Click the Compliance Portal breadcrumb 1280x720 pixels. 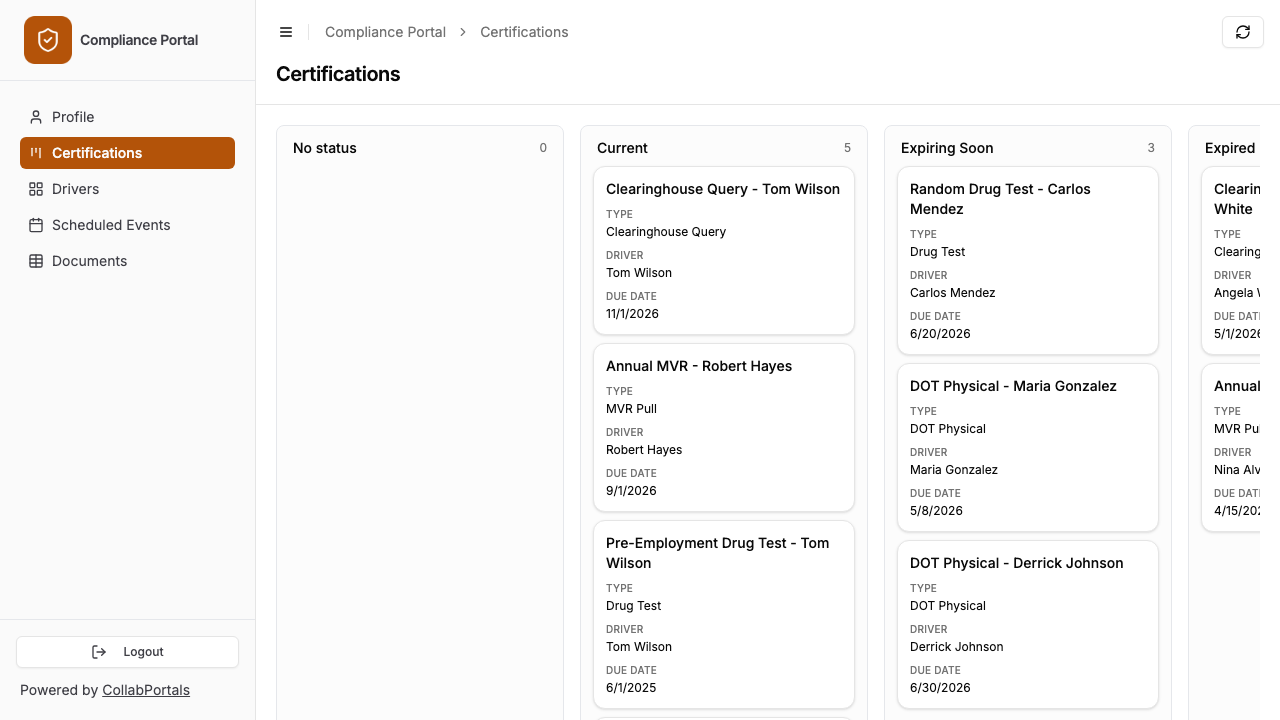pyautogui.click(x=385, y=32)
